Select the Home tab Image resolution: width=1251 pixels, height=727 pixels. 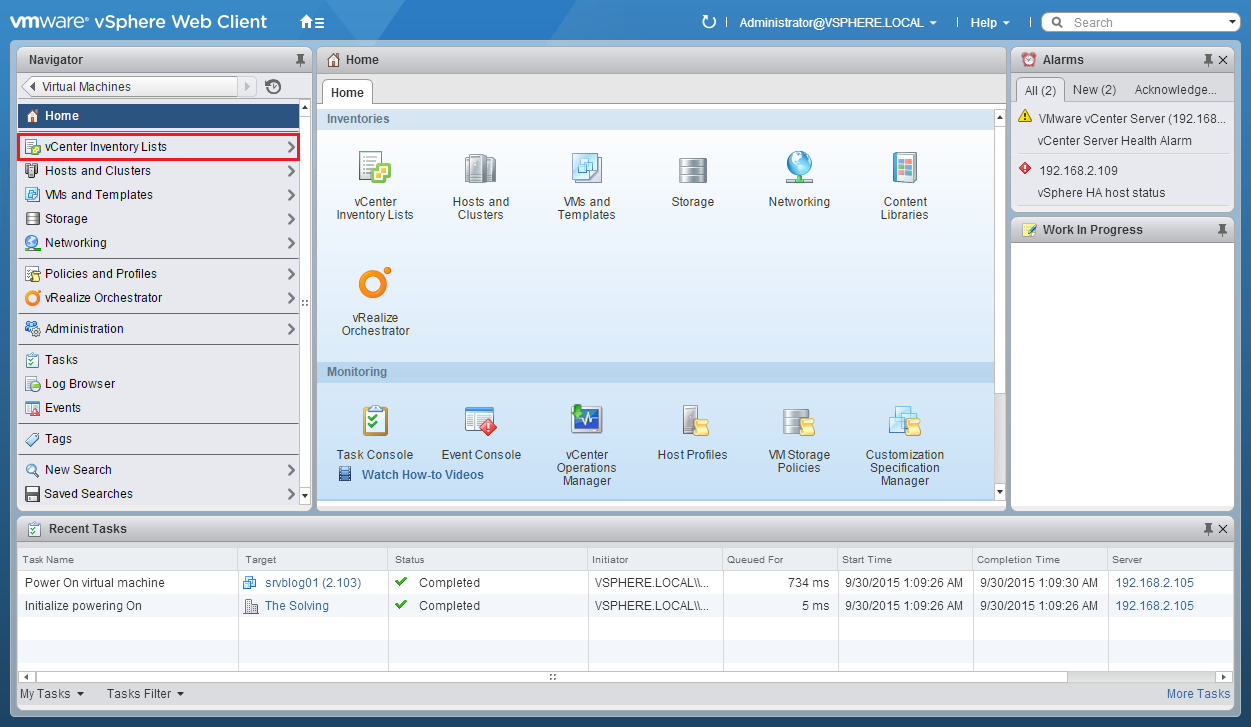tap(347, 93)
